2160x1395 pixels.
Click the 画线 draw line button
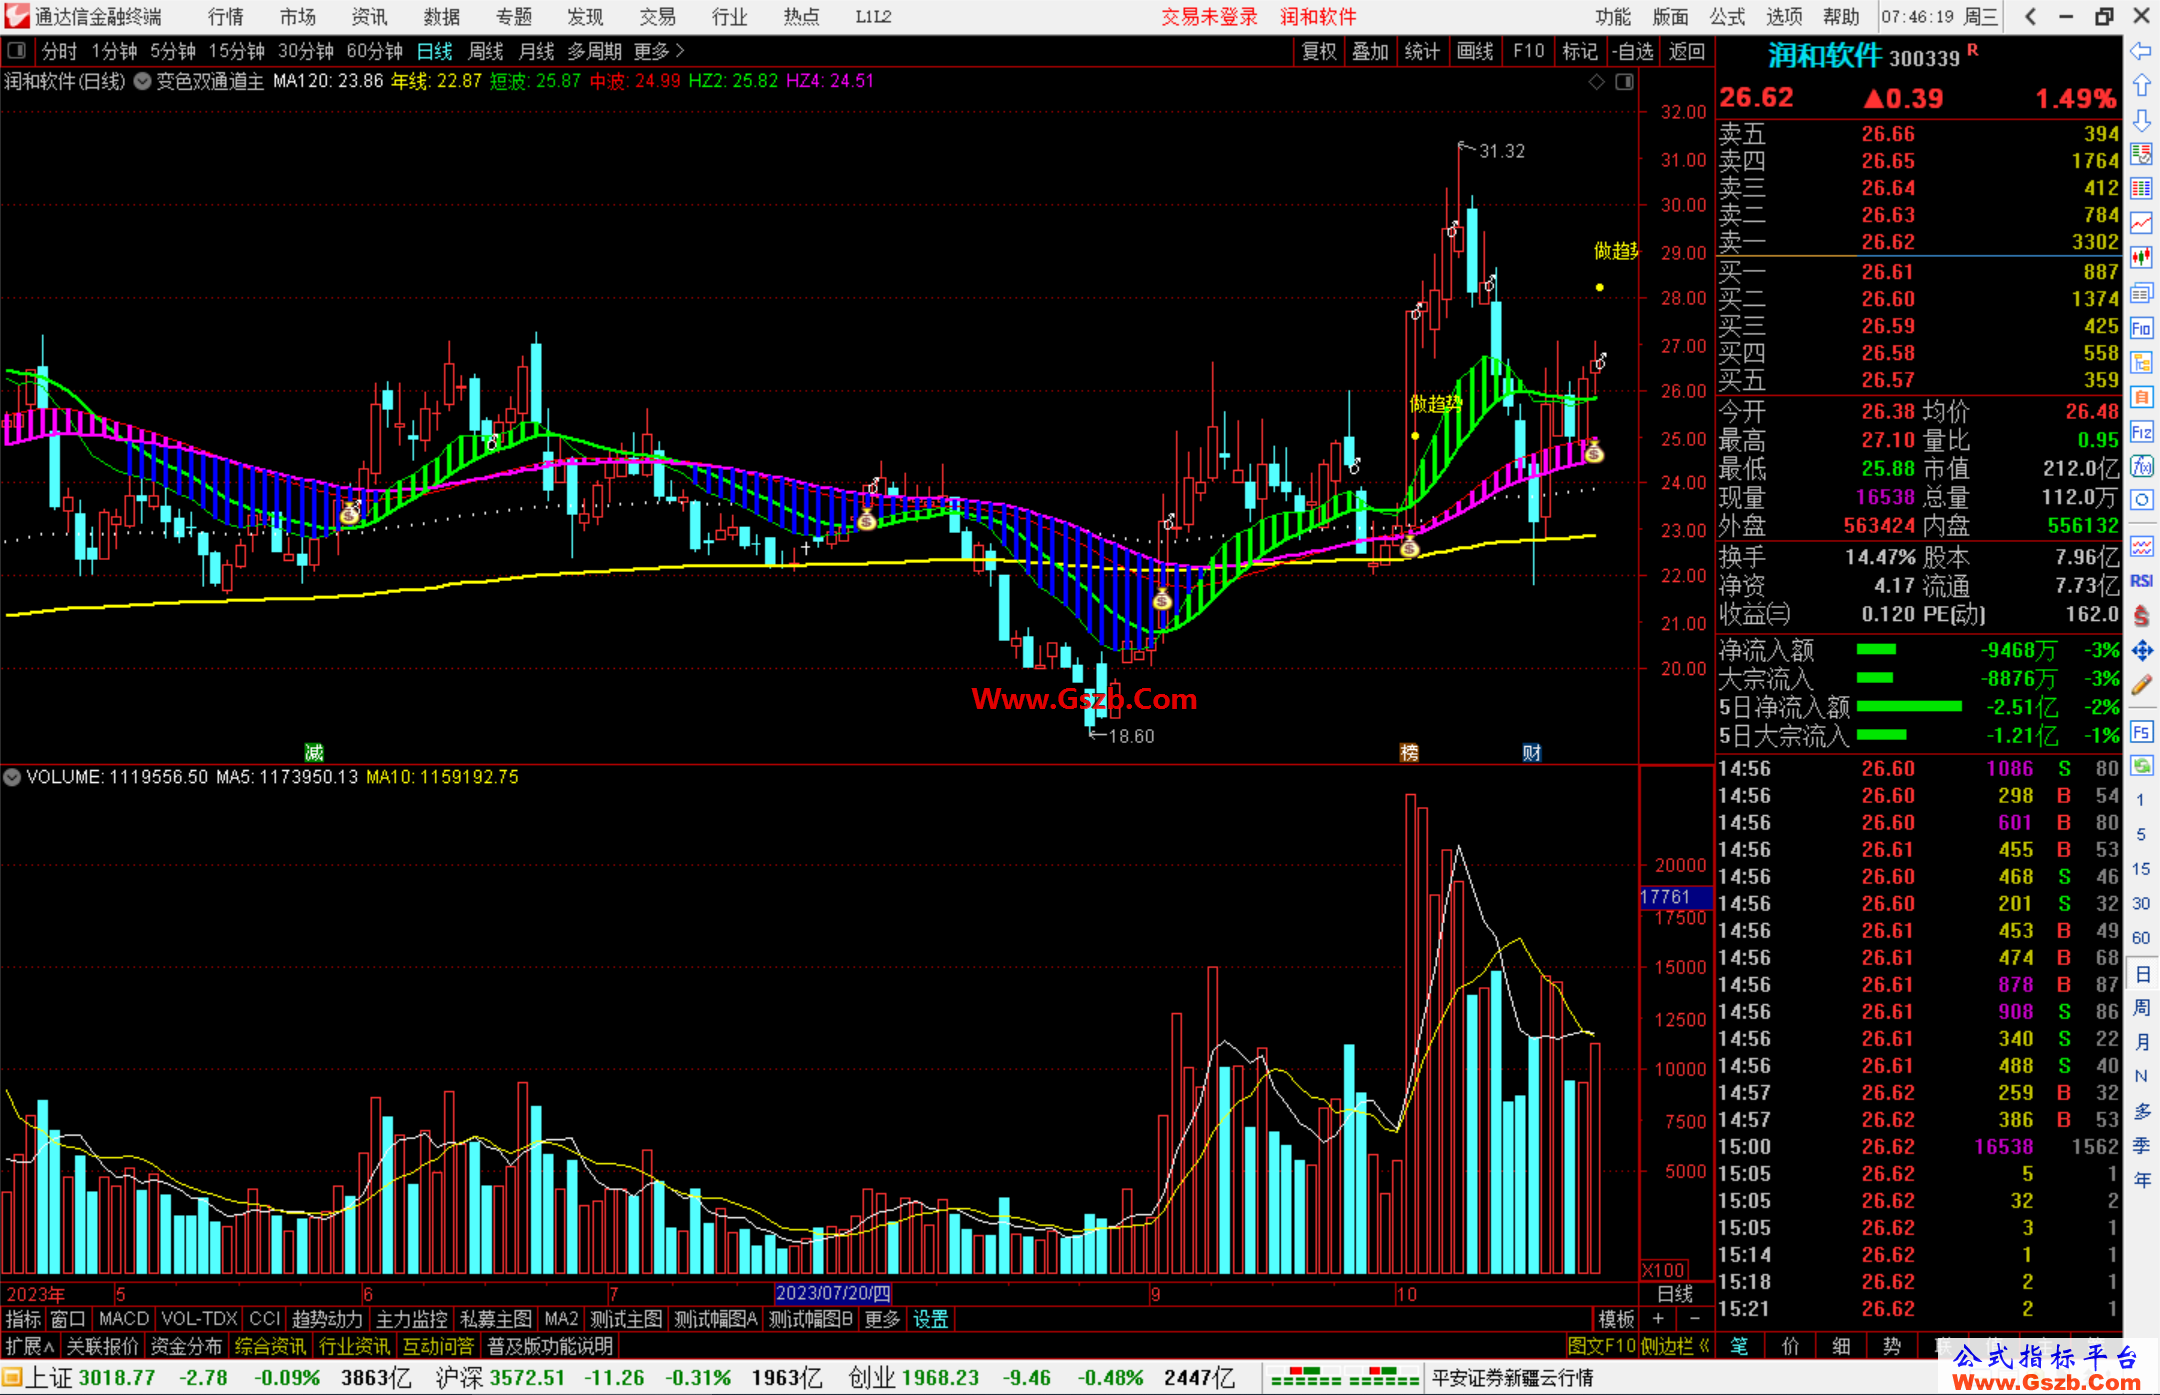click(1475, 51)
